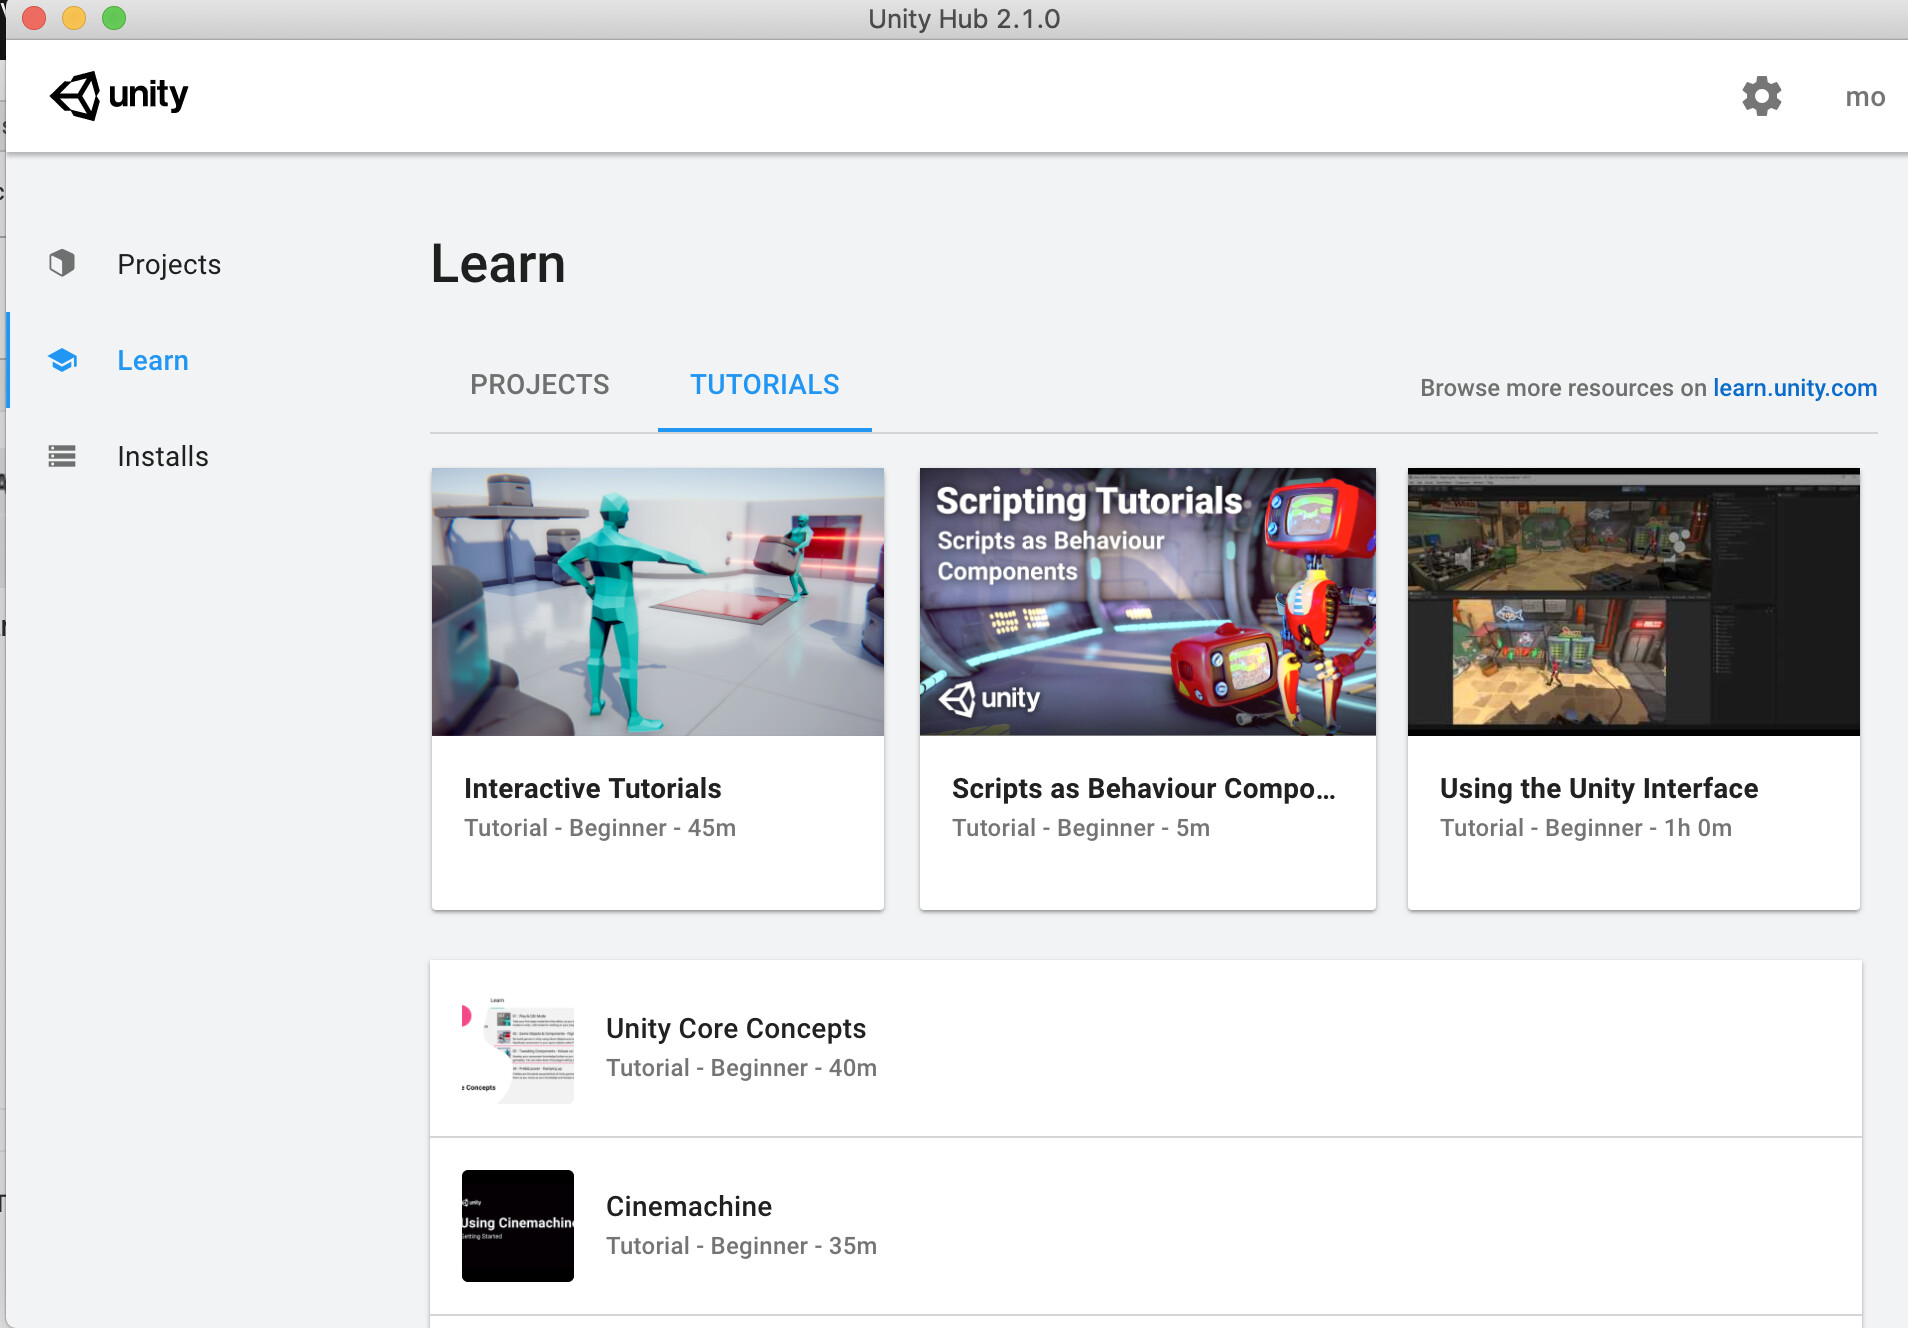Open the Unity Interface tutorial thumbnail
Screen dimensions: 1908x1328
(1634, 602)
